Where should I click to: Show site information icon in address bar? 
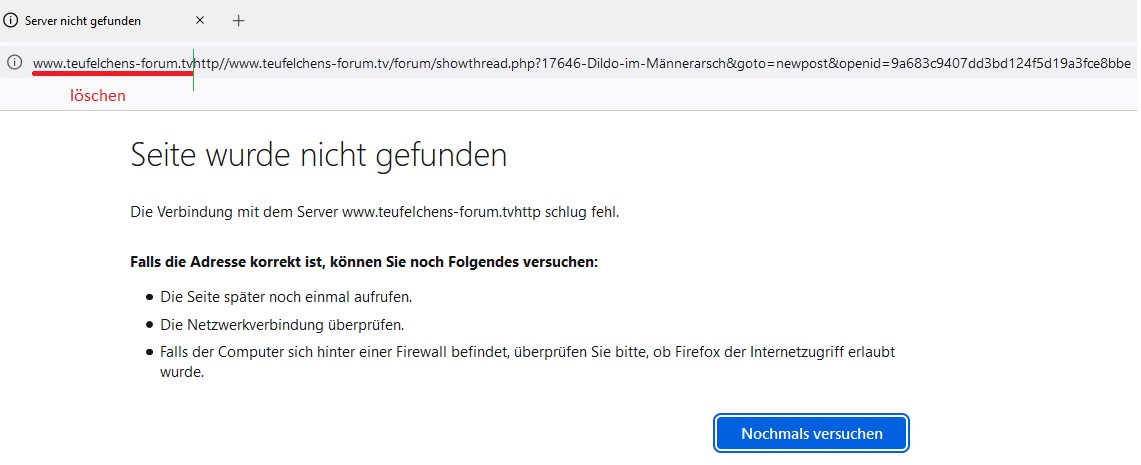14,63
